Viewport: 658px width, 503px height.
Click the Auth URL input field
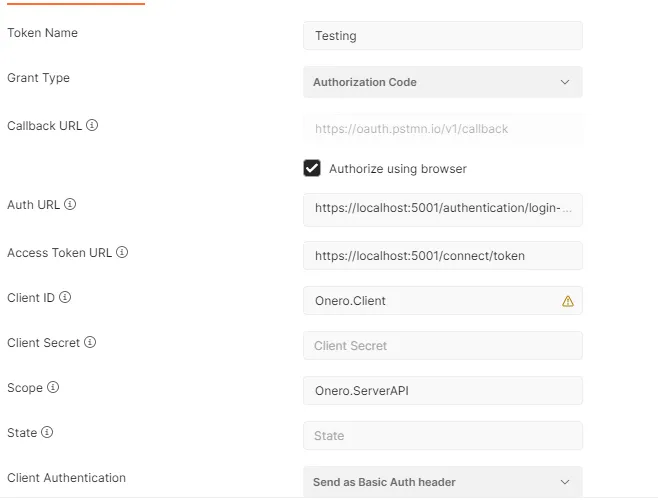442,210
